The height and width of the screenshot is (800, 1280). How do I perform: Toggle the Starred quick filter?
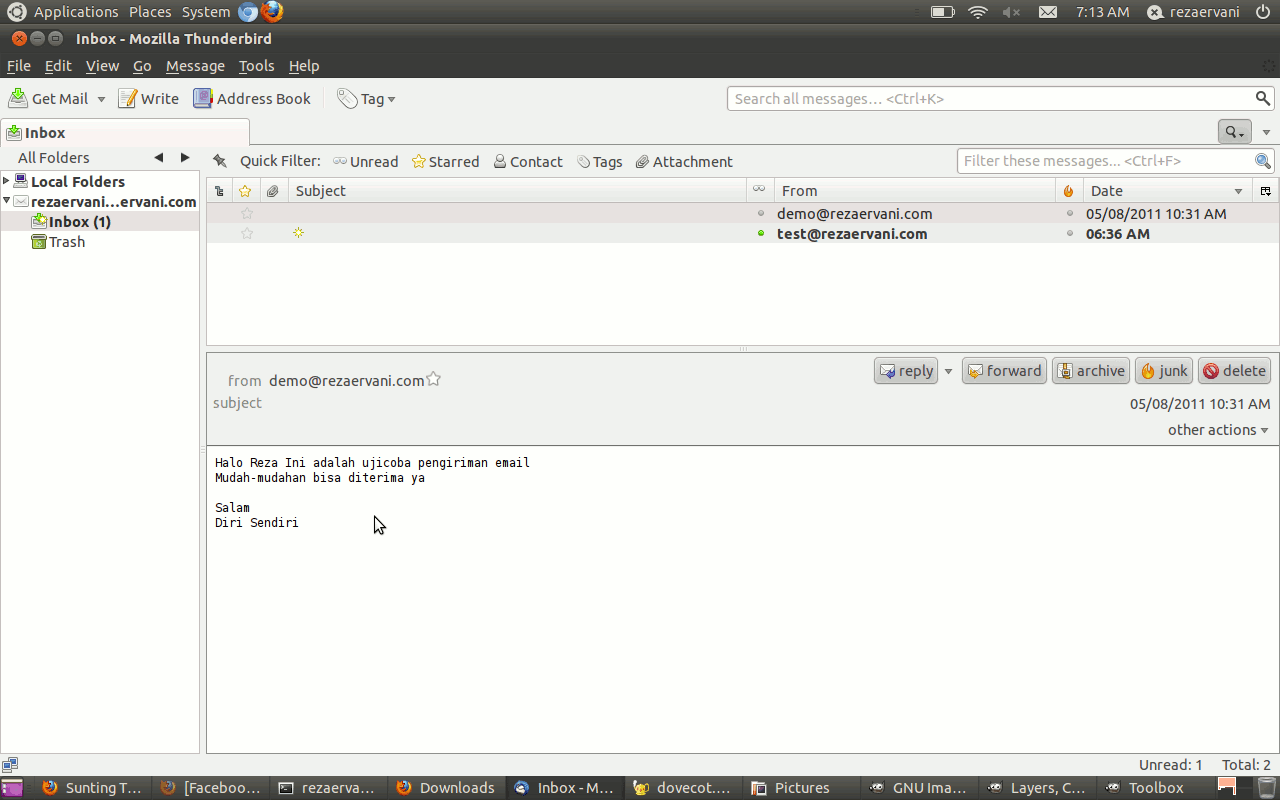tap(446, 162)
